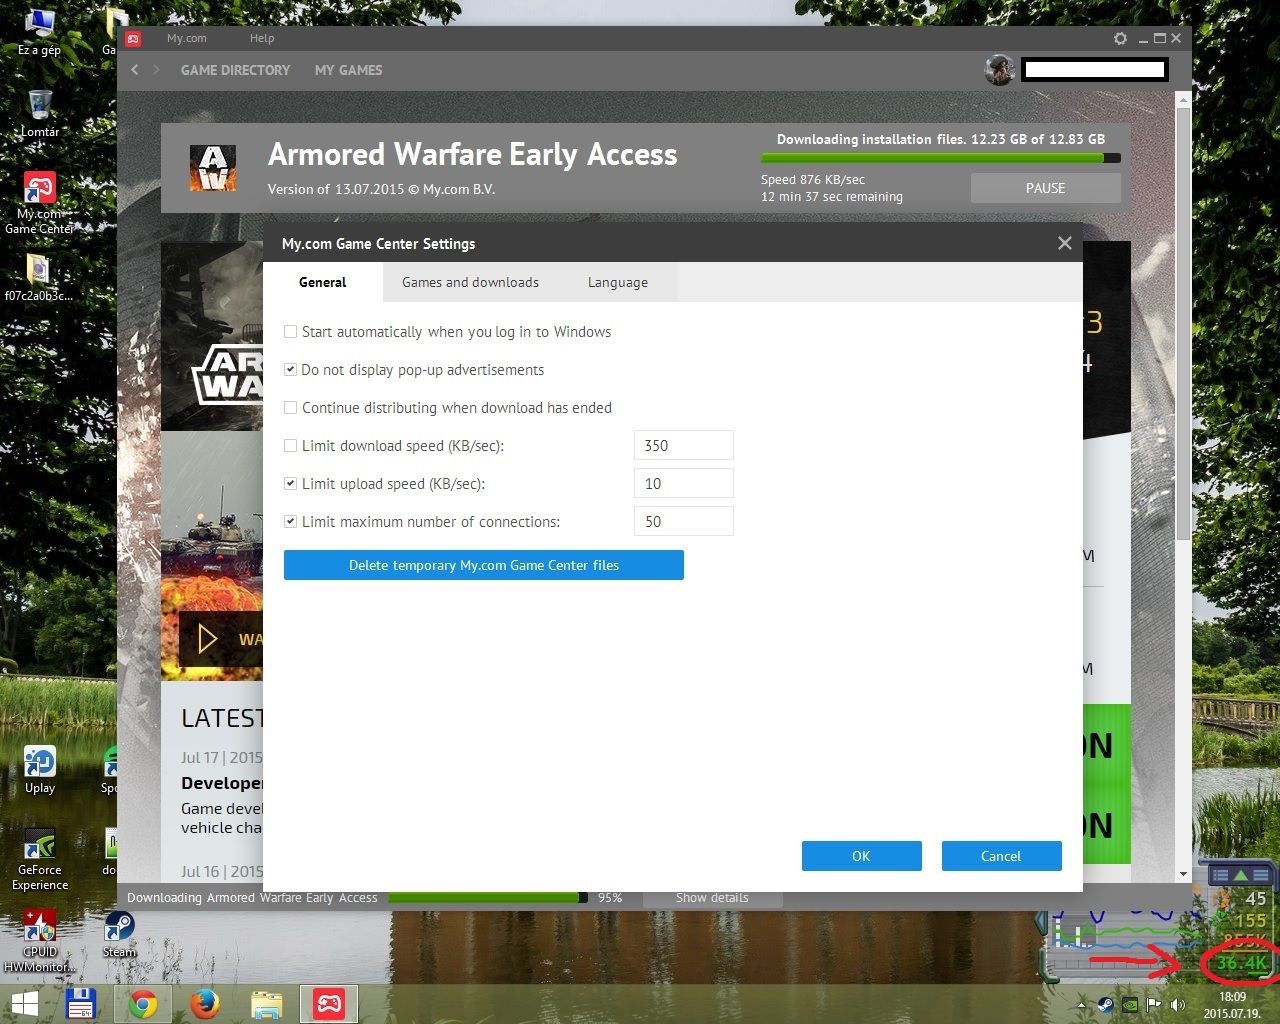Click the Armored Warfare Early Access title

472,154
